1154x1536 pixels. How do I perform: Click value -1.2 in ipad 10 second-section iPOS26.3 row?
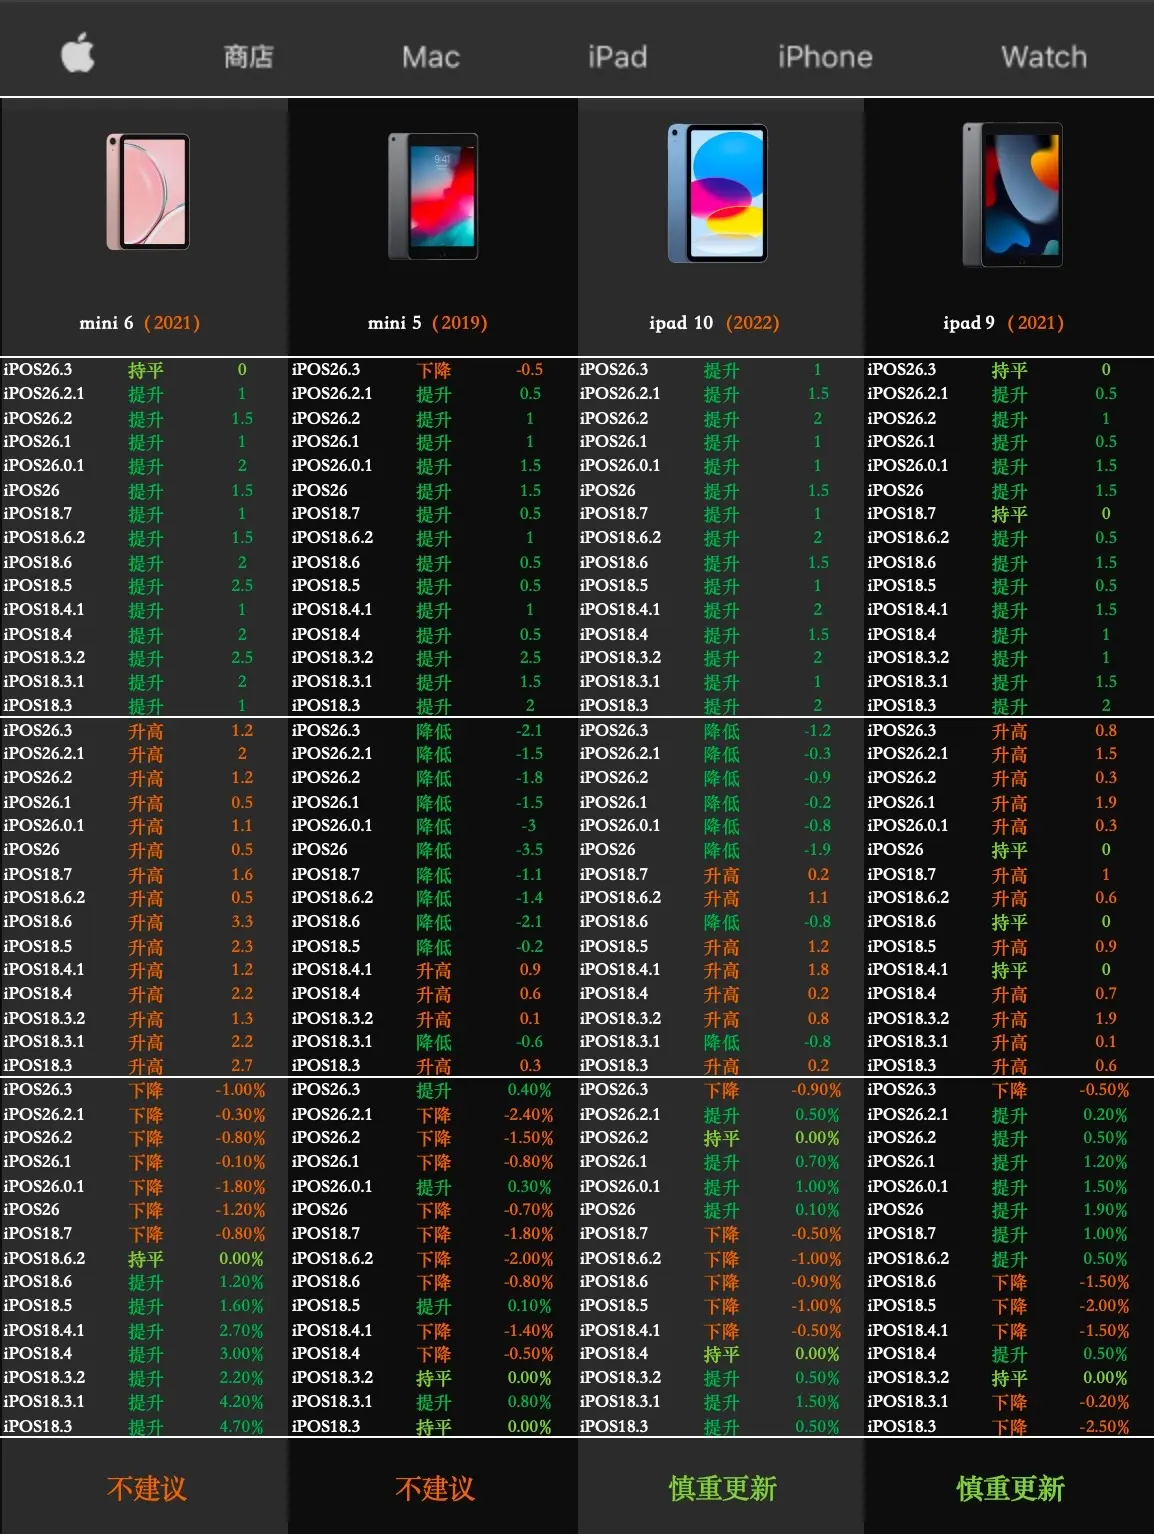tap(817, 730)
